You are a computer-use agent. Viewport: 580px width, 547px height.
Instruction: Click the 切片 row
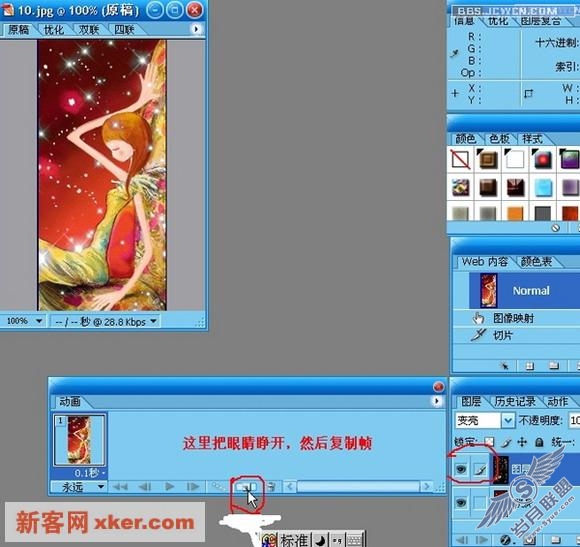pyautogui.click(x=516, y=335)
